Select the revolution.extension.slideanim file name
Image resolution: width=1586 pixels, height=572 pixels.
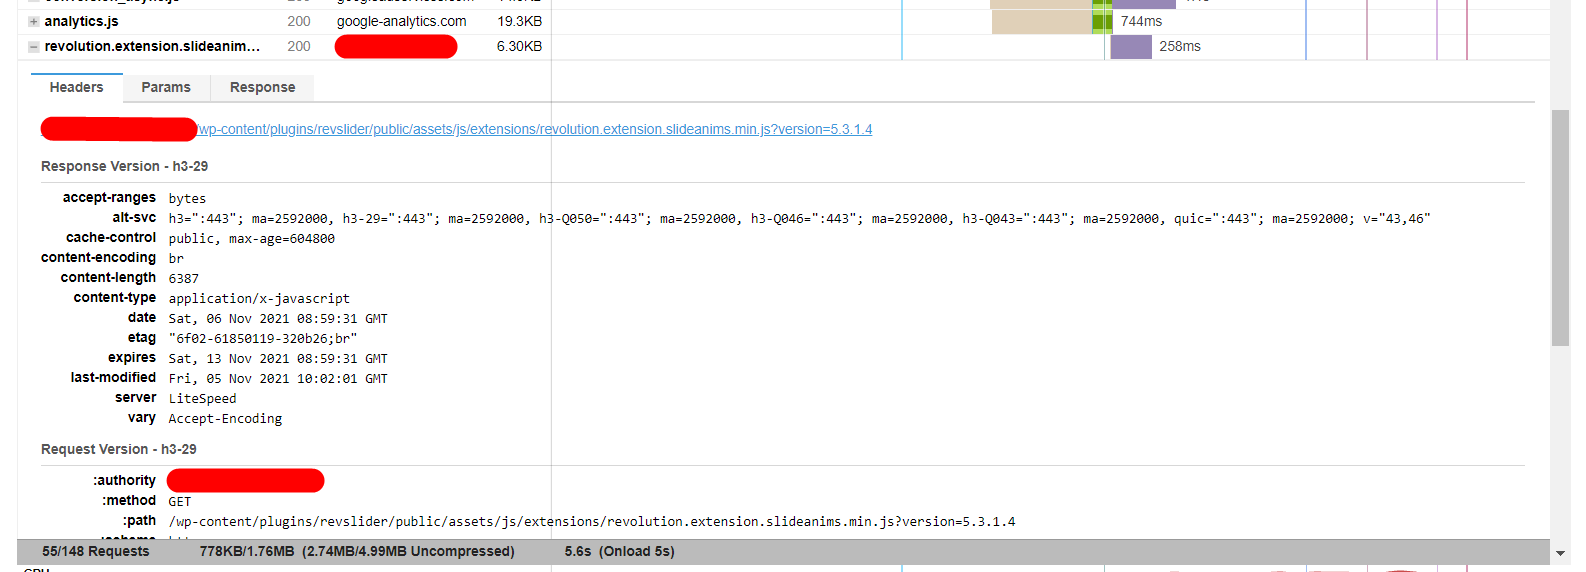point(152,46)
